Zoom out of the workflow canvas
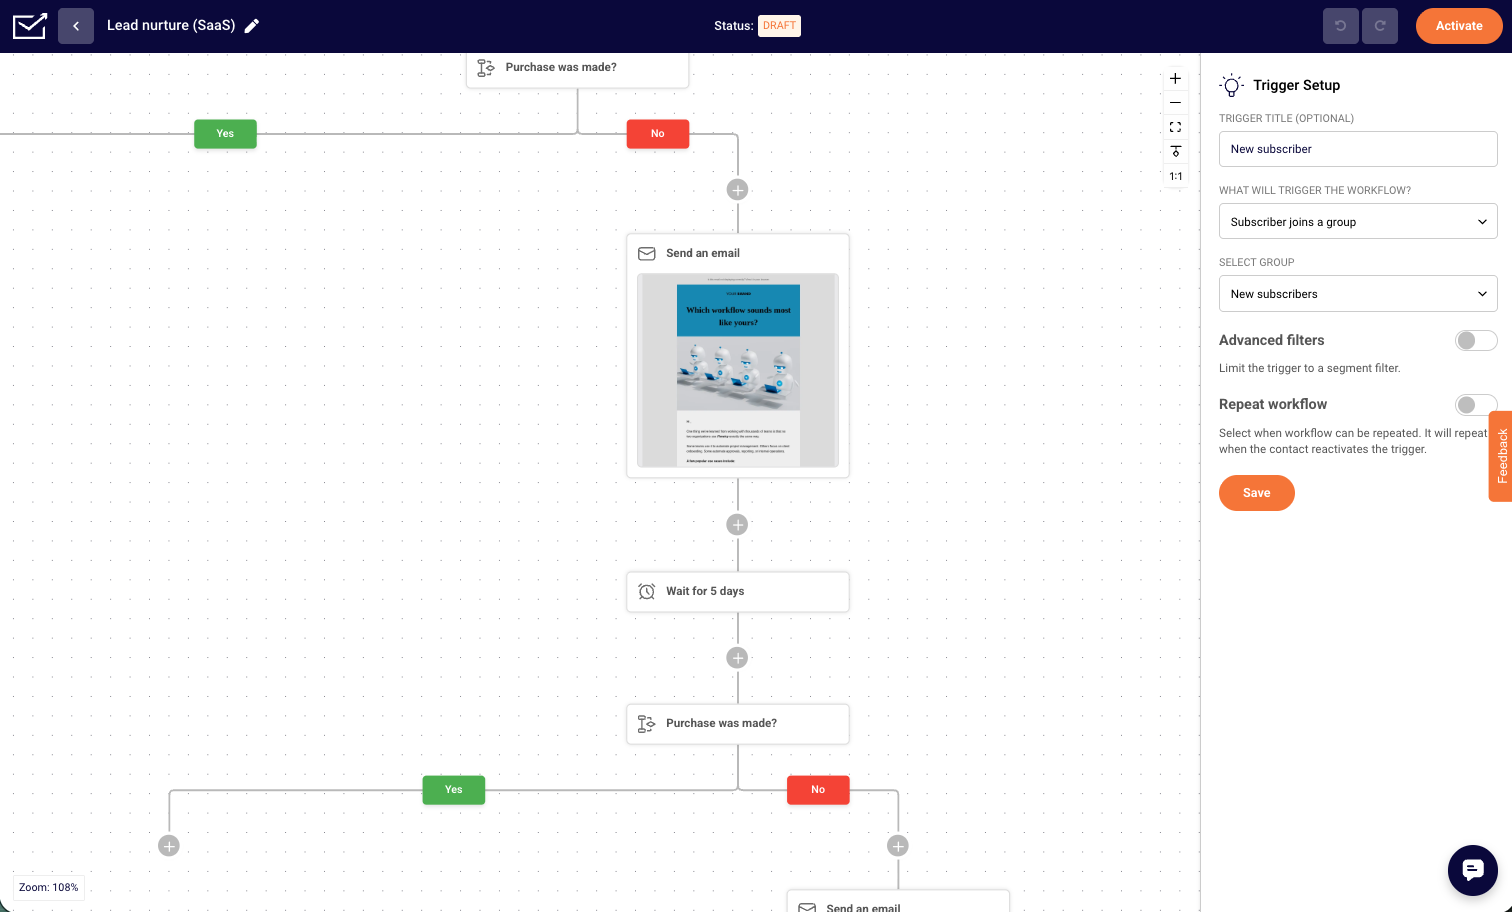The width and height of the screenshot is (1512, 912). [1176, 103]
